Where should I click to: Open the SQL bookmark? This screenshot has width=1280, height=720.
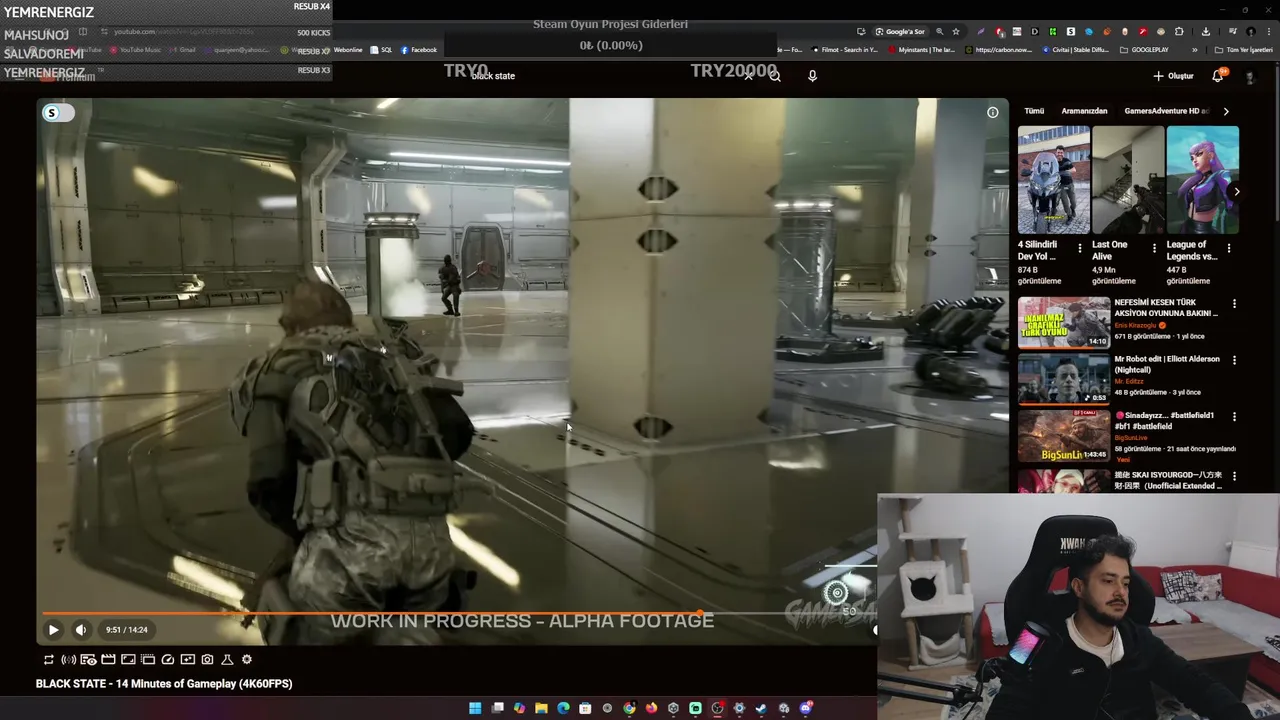tap(381, 50)
